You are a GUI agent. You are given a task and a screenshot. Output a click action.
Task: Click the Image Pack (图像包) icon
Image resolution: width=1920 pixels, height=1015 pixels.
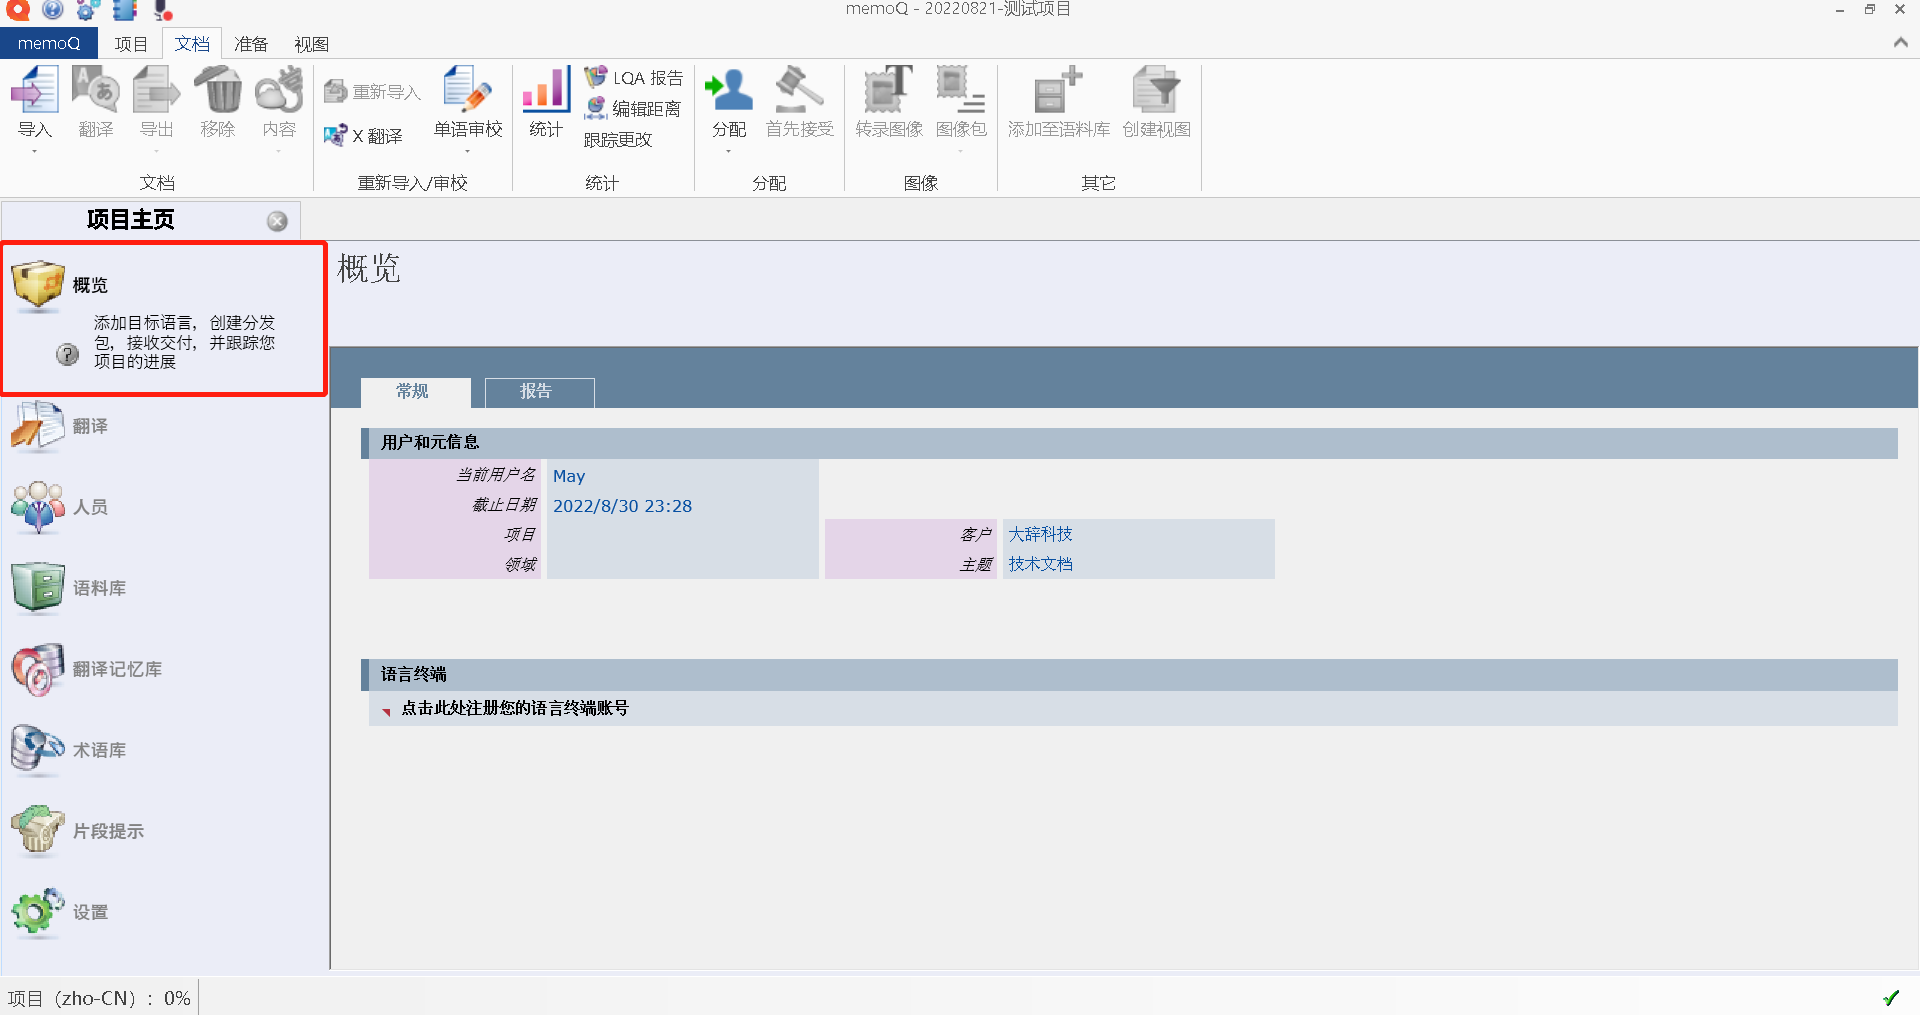pyautogui.click(x=961, y=90)
